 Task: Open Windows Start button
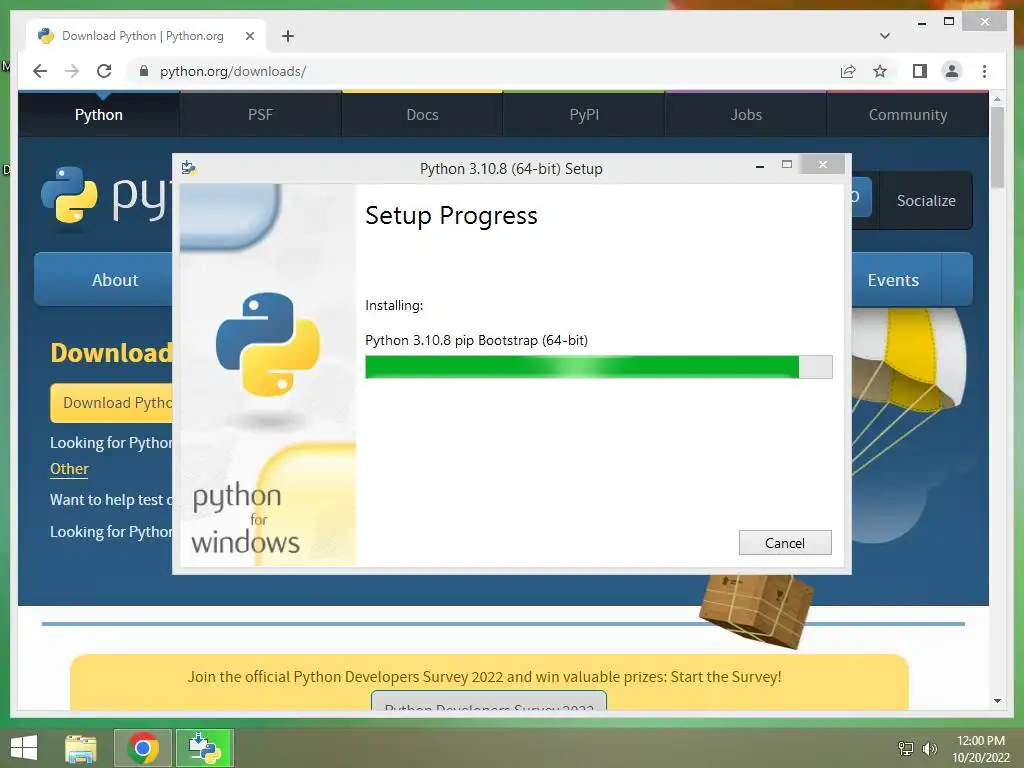point(24,748)
